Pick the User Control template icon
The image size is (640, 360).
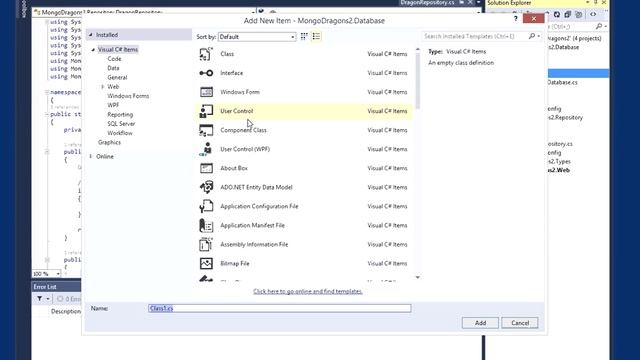tap(206, 111)
